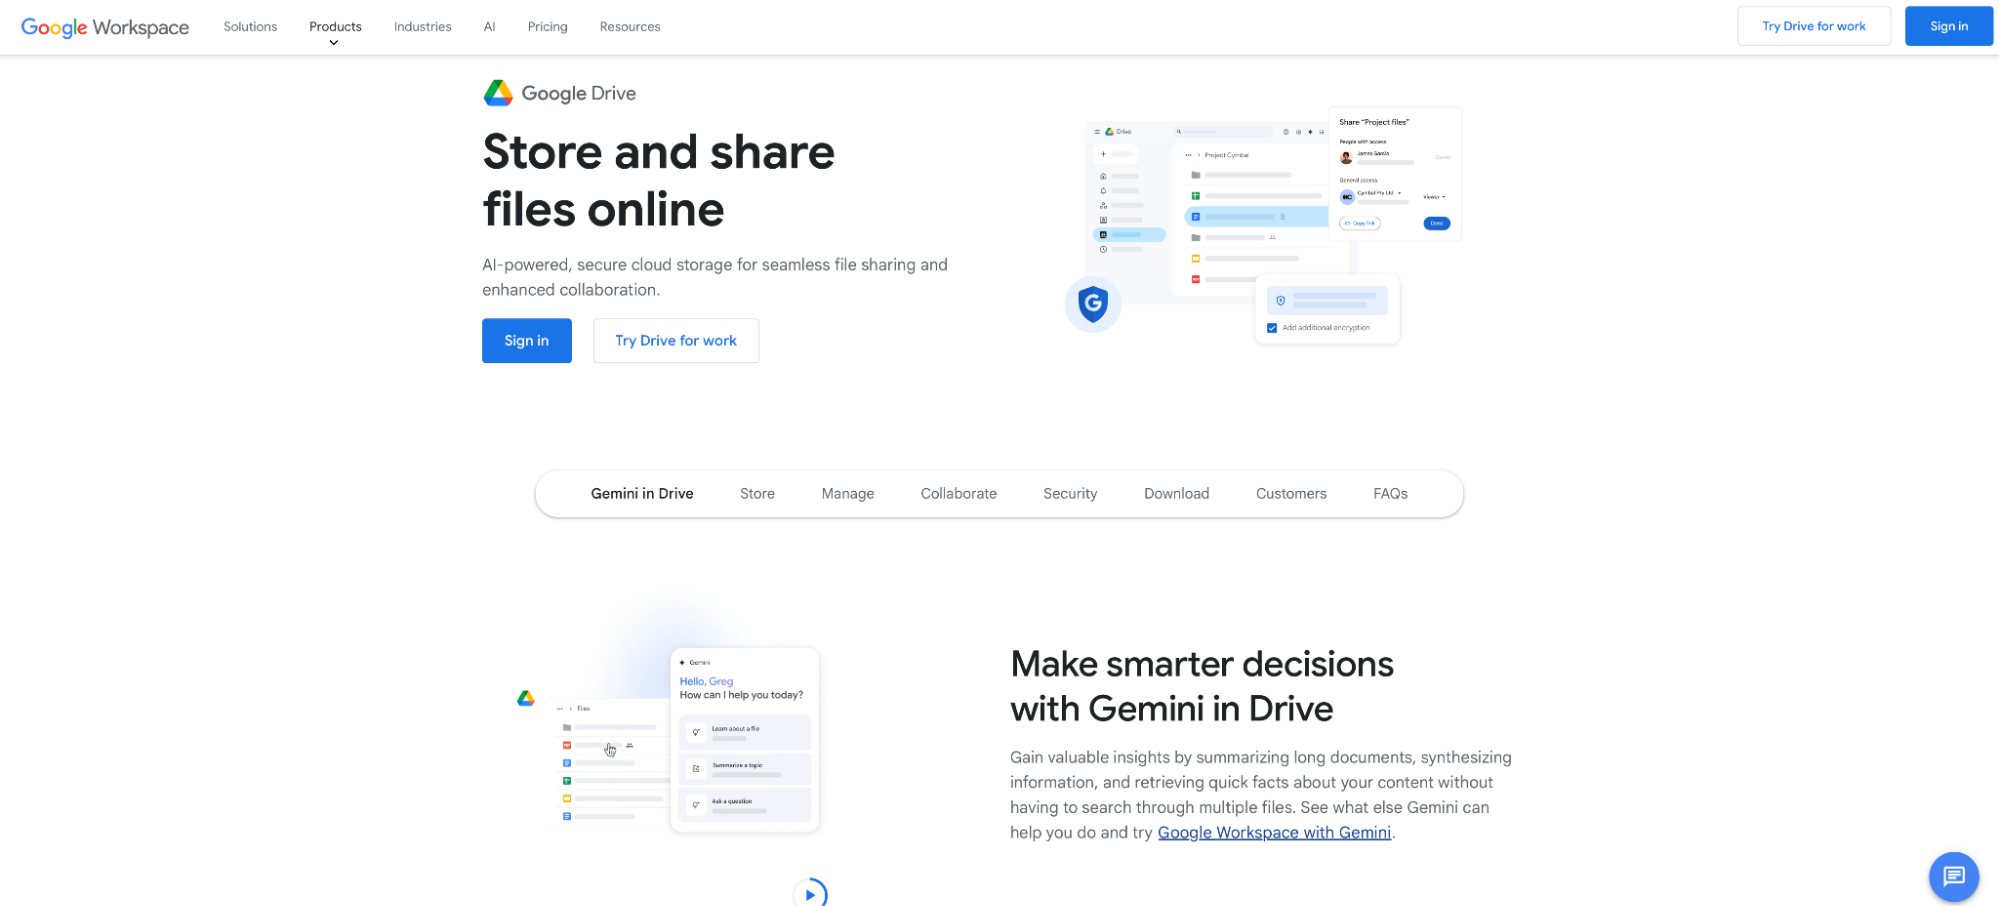Click James Garcia's avatar in the Share dialog
Screen dimensions: 1999x906
1346,158
